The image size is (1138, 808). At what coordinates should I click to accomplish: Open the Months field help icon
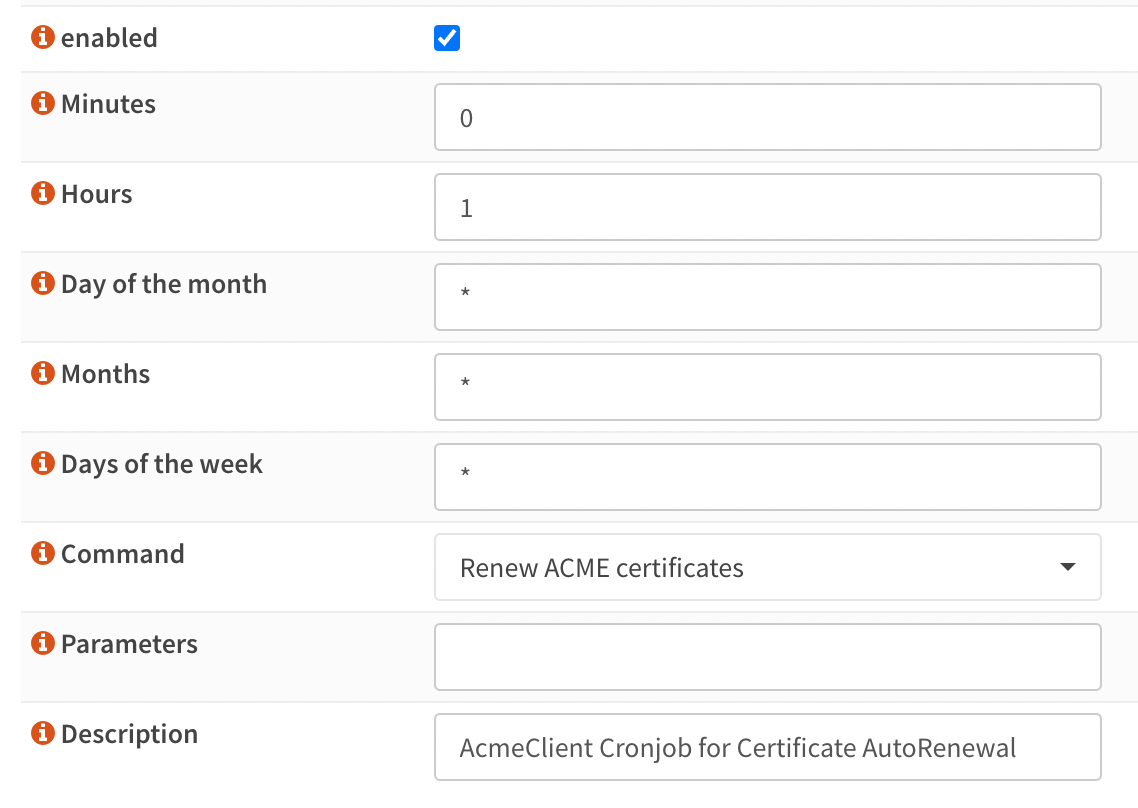pyautogui.click(x=41, y=373)
